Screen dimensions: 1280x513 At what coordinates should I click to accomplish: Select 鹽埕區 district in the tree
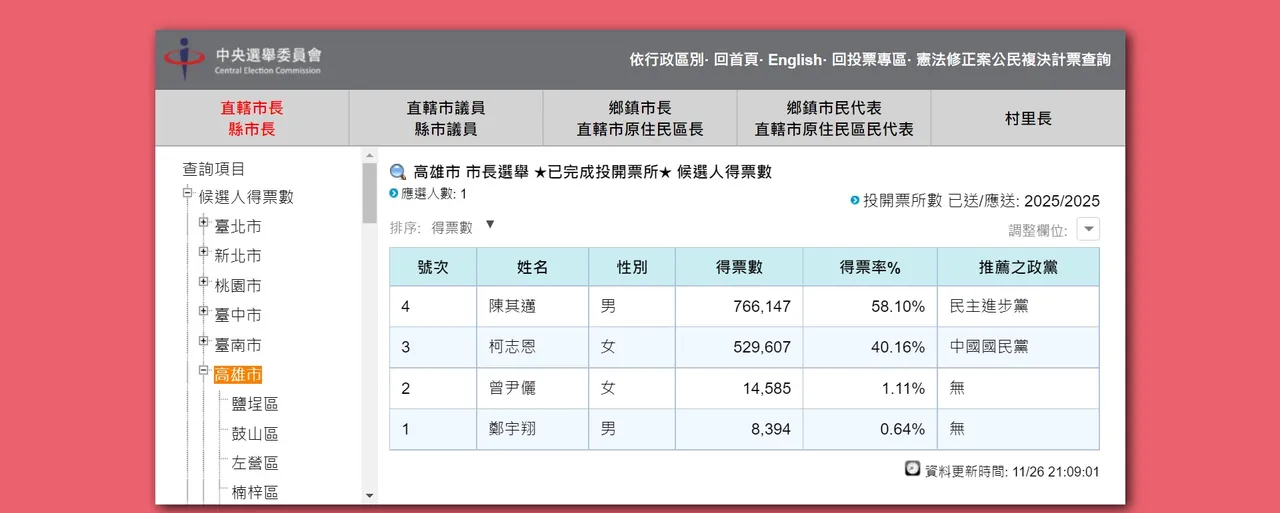pyautogui.click(x=255, y=404)
